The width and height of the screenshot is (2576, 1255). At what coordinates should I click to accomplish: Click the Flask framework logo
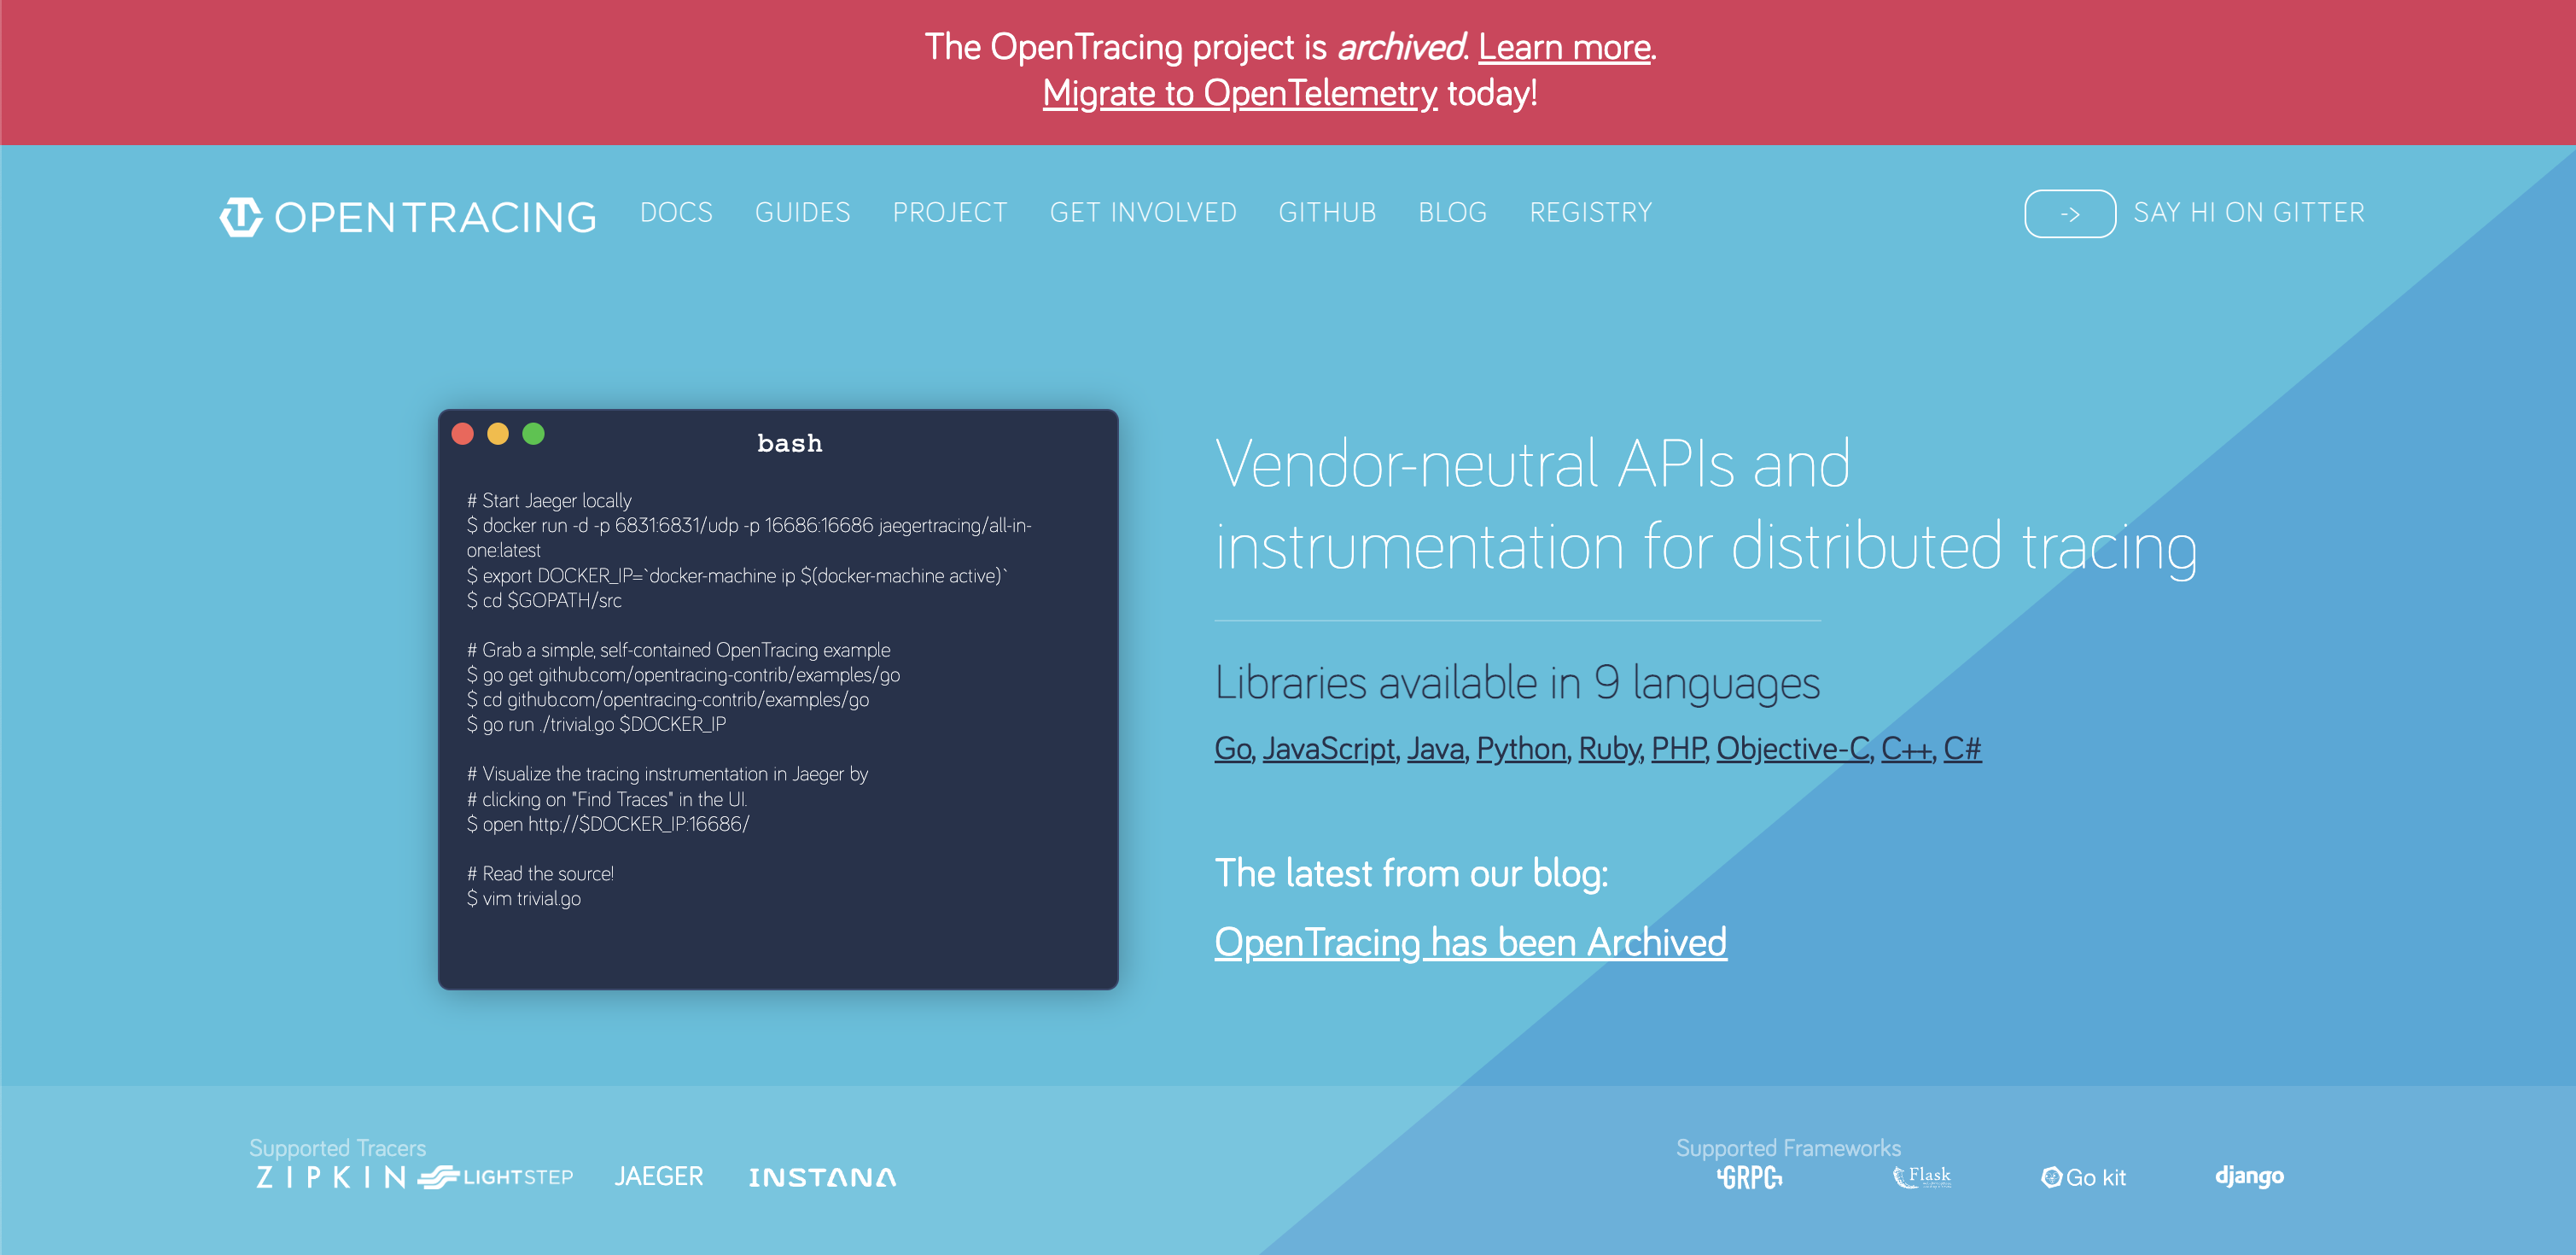(x=1922, y=1176)
